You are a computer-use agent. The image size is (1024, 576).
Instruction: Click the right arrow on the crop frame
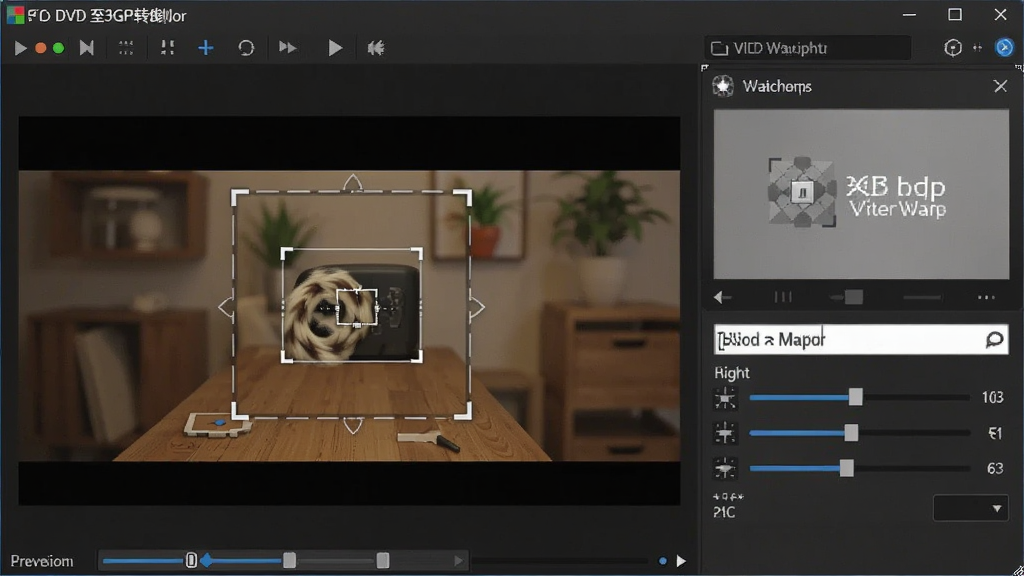[477, 307]
